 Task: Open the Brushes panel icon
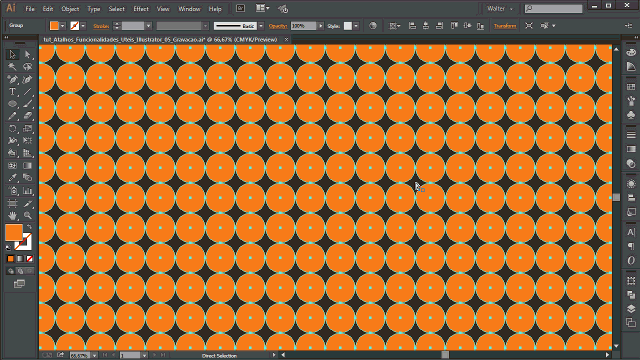631,101
